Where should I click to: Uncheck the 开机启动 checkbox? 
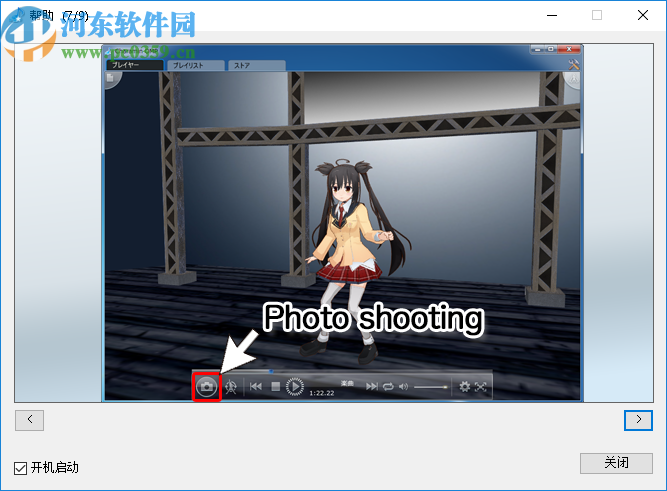click(x=20, y=468)
